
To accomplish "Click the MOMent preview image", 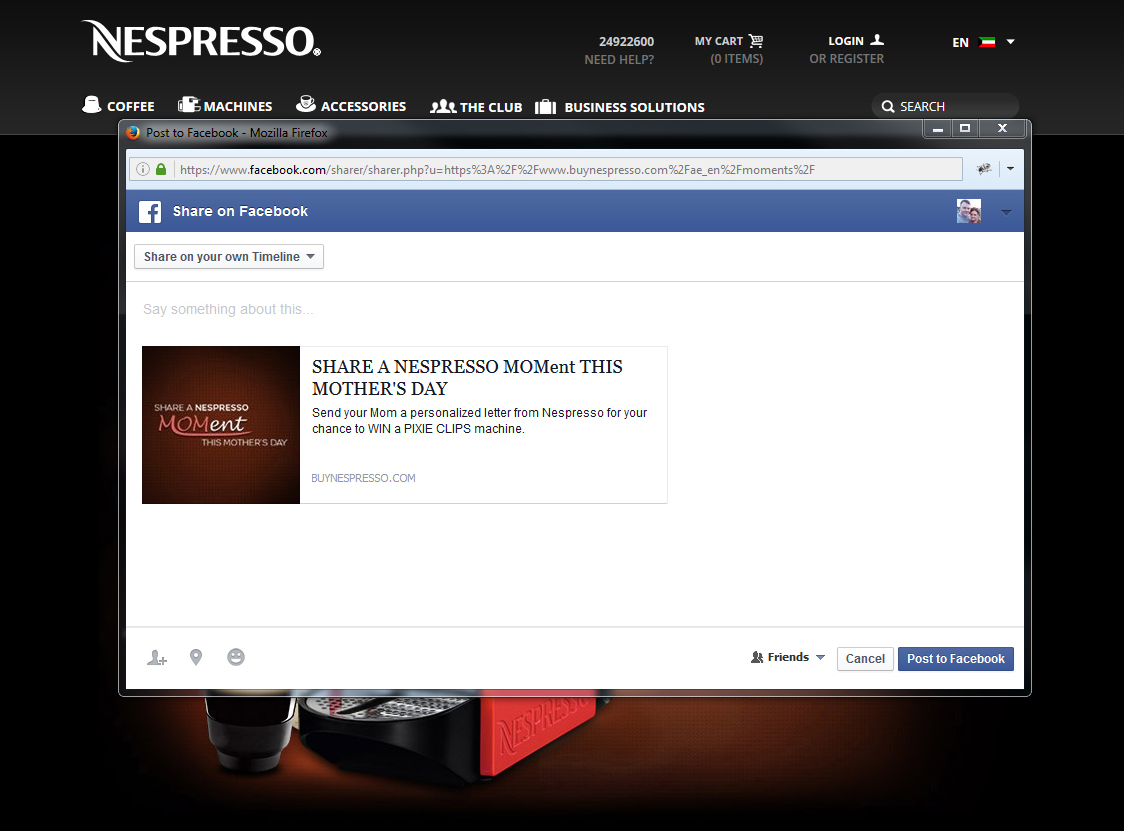I will click(x=221, y=425).
